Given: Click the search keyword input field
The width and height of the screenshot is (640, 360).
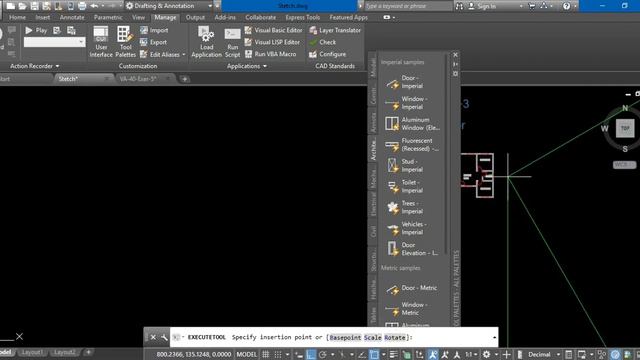Looking at the screenshot, I should [x=408, y=6].
